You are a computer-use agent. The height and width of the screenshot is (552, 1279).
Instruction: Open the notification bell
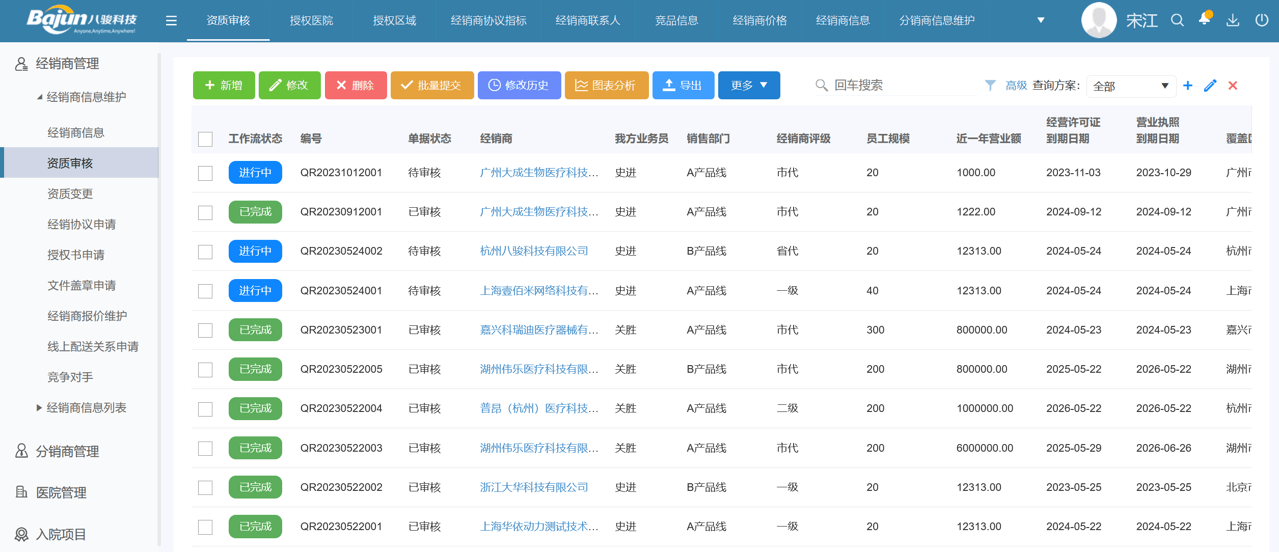pyautogui.click(x=1204, y=19)
